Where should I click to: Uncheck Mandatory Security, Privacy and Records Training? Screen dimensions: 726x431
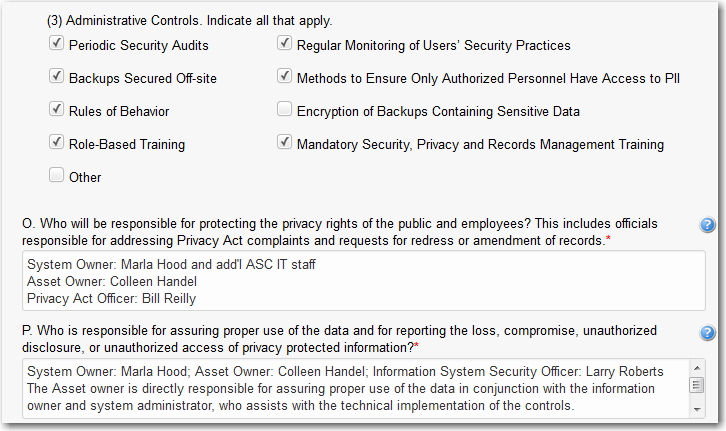click(285, 143)
